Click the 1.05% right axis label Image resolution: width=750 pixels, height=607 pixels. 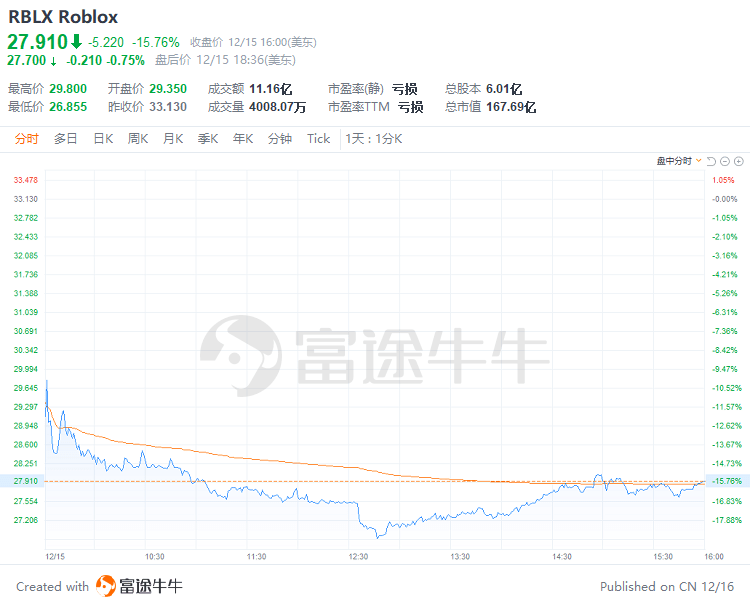tap(723, 180)
